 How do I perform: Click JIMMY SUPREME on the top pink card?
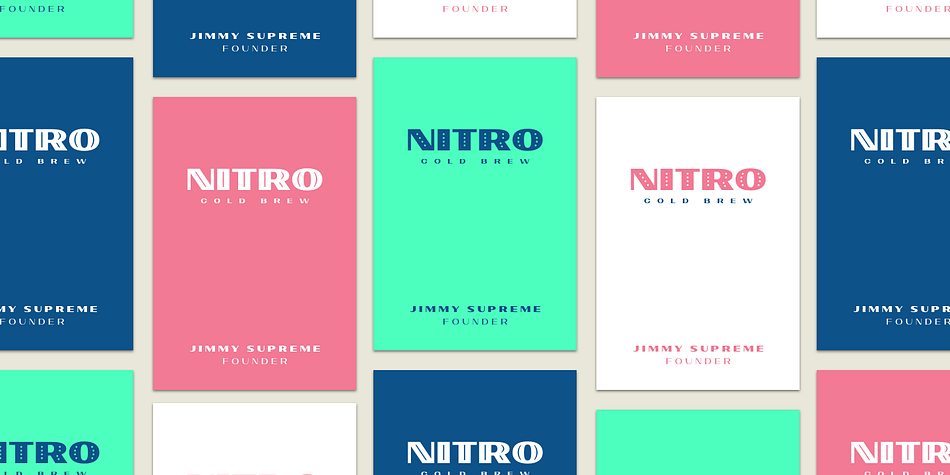[698, 36]
